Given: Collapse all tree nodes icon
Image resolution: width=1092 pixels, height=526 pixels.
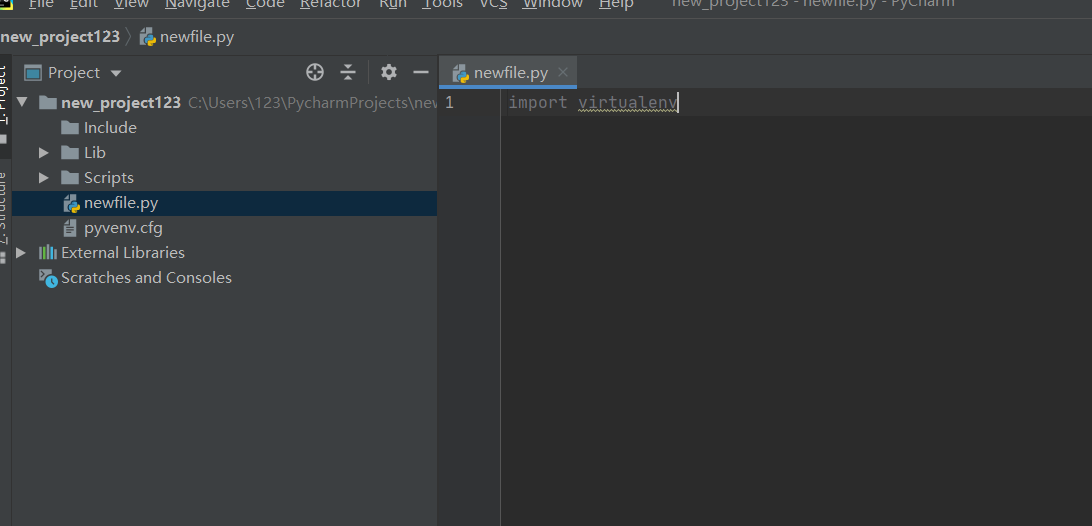Looking at the screenshot, I should 348,72.
